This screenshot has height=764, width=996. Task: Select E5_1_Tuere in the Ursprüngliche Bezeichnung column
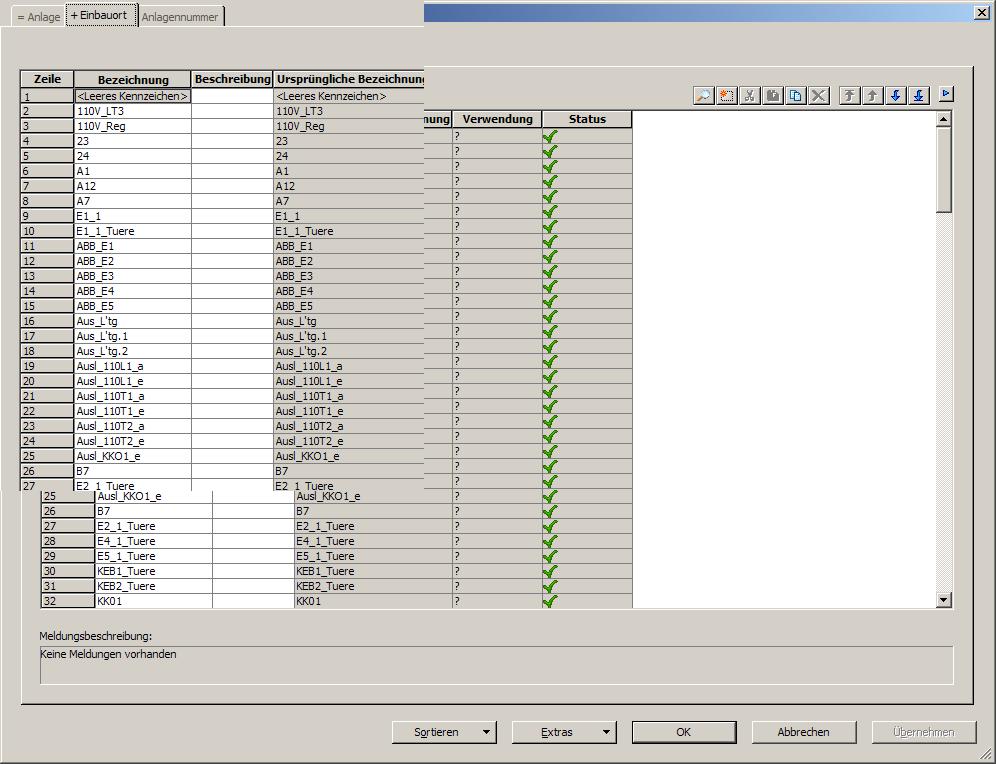click(374, 556)
